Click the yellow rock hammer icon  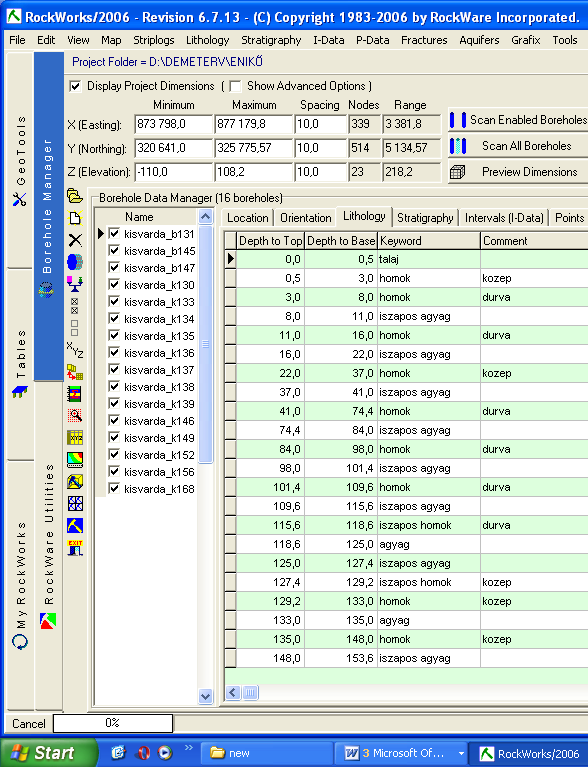tap(75, 526)
